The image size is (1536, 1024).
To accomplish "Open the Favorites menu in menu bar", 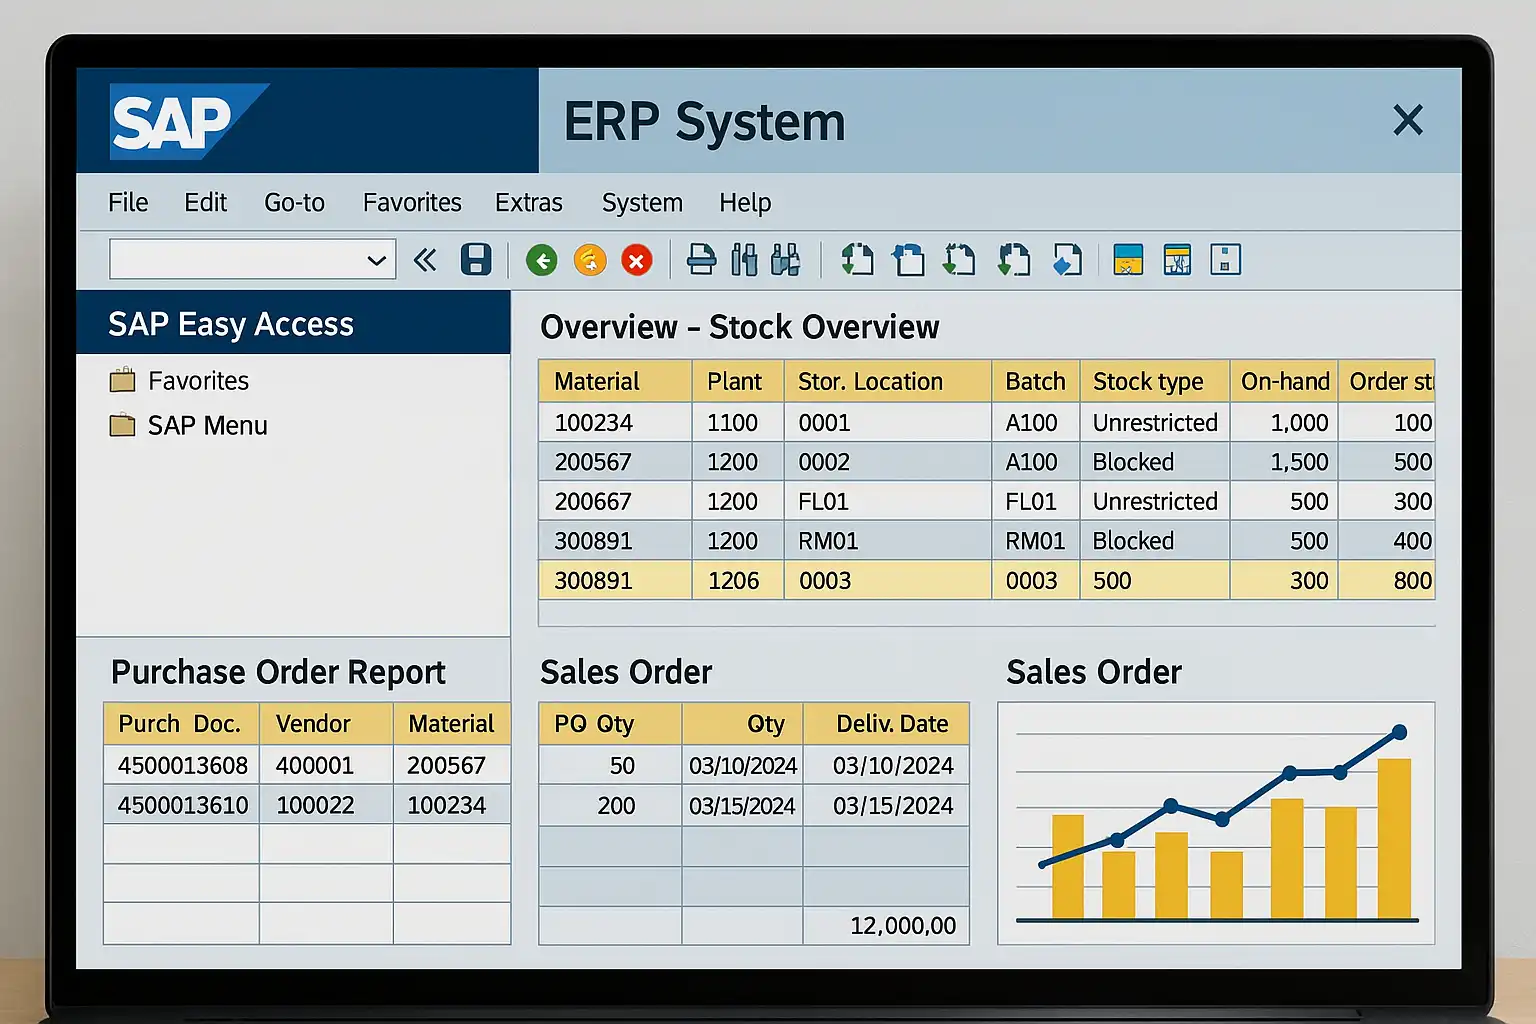I will 412,202.
